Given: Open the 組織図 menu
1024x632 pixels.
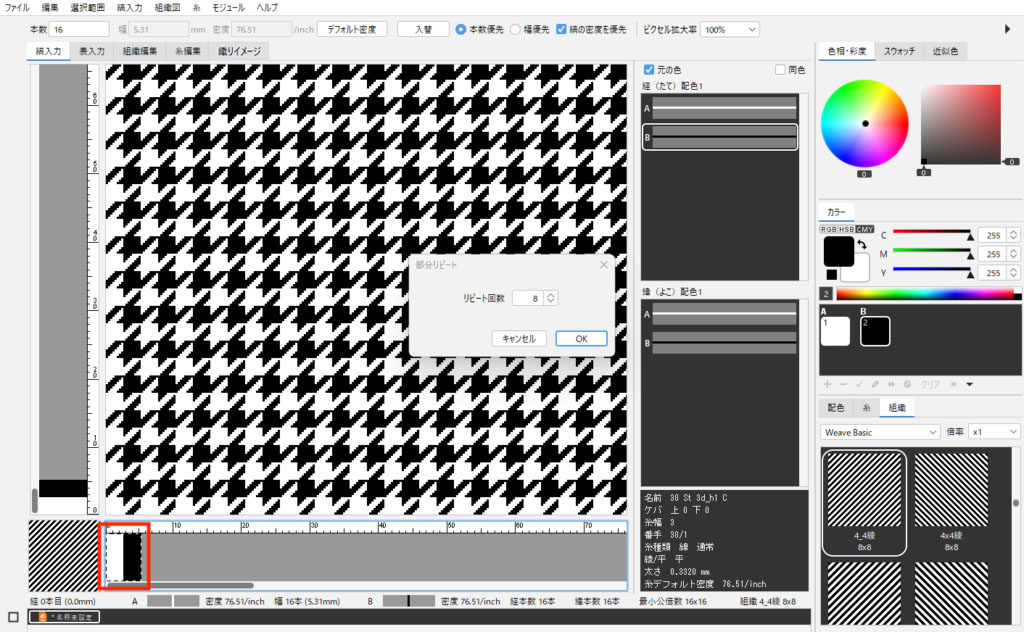Looking at the screenshot, I should (x=161, y=7).
